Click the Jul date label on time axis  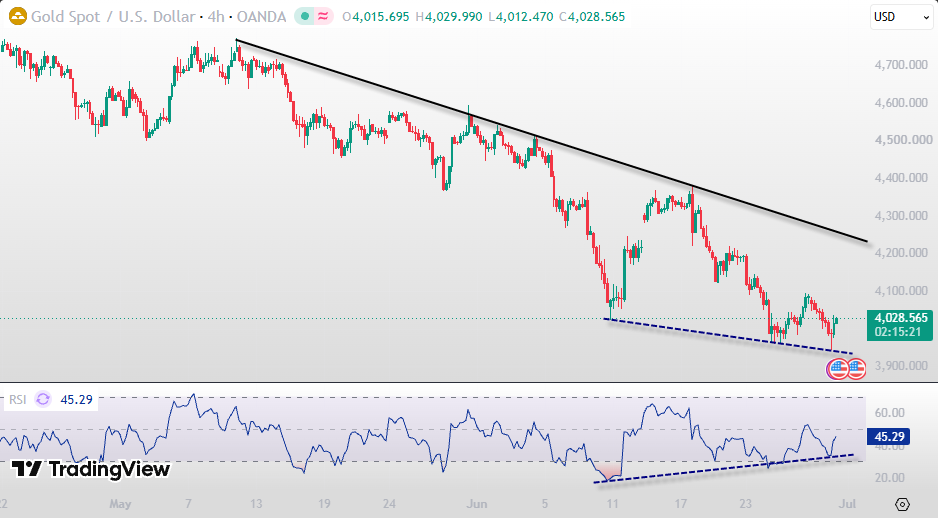pyautogui.click(x=847, y=504)
